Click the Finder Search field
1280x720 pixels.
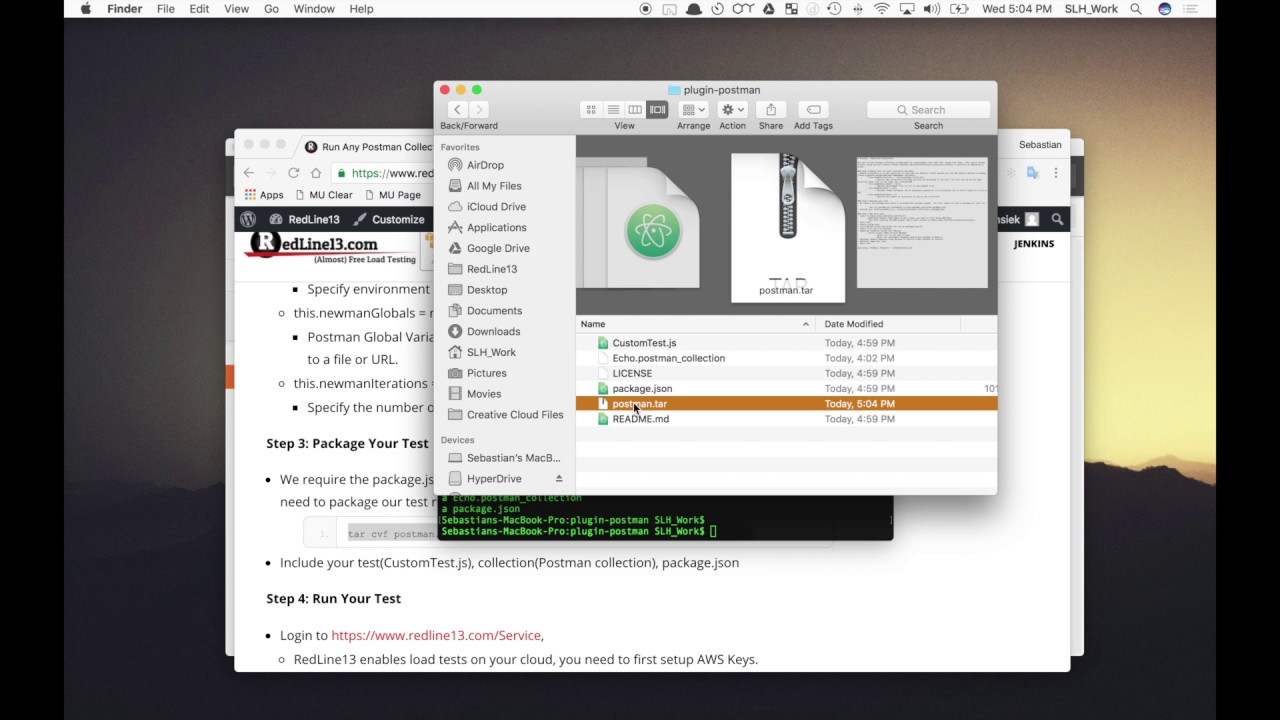928,110
